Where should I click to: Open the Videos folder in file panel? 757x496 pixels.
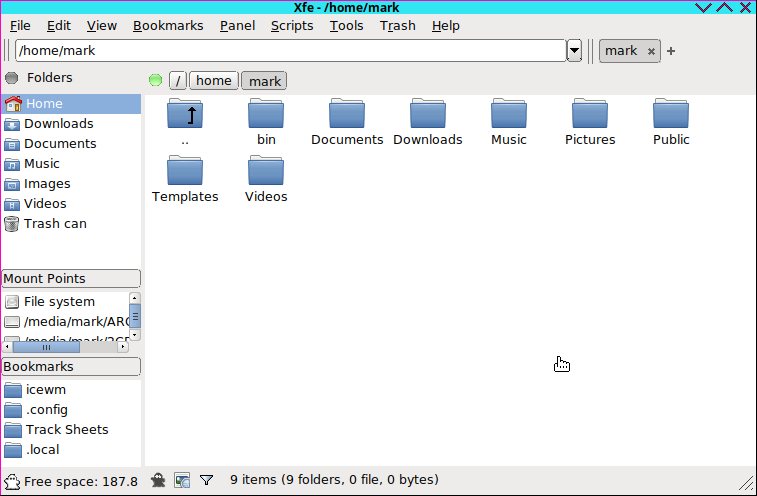pyautogui.click(x=266, y=171)
